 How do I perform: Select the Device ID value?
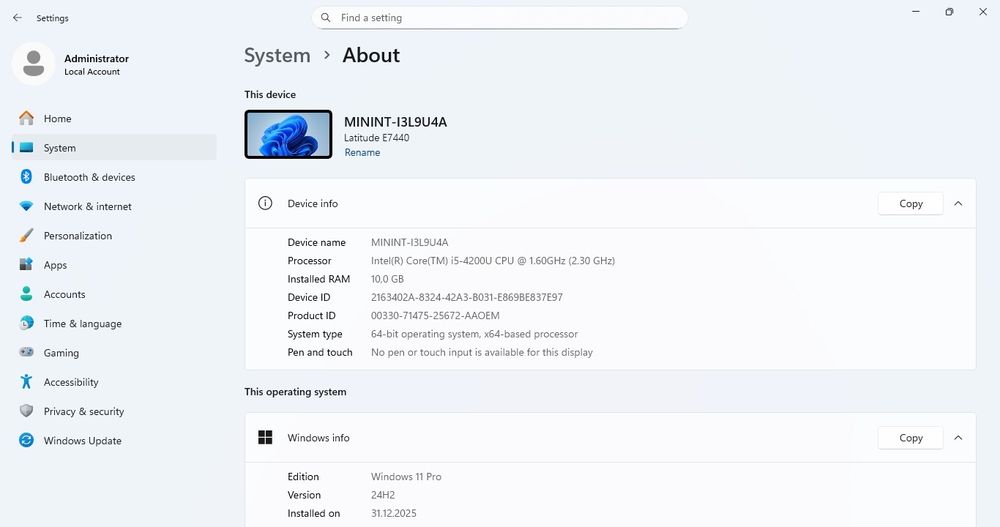click(467, 297)
